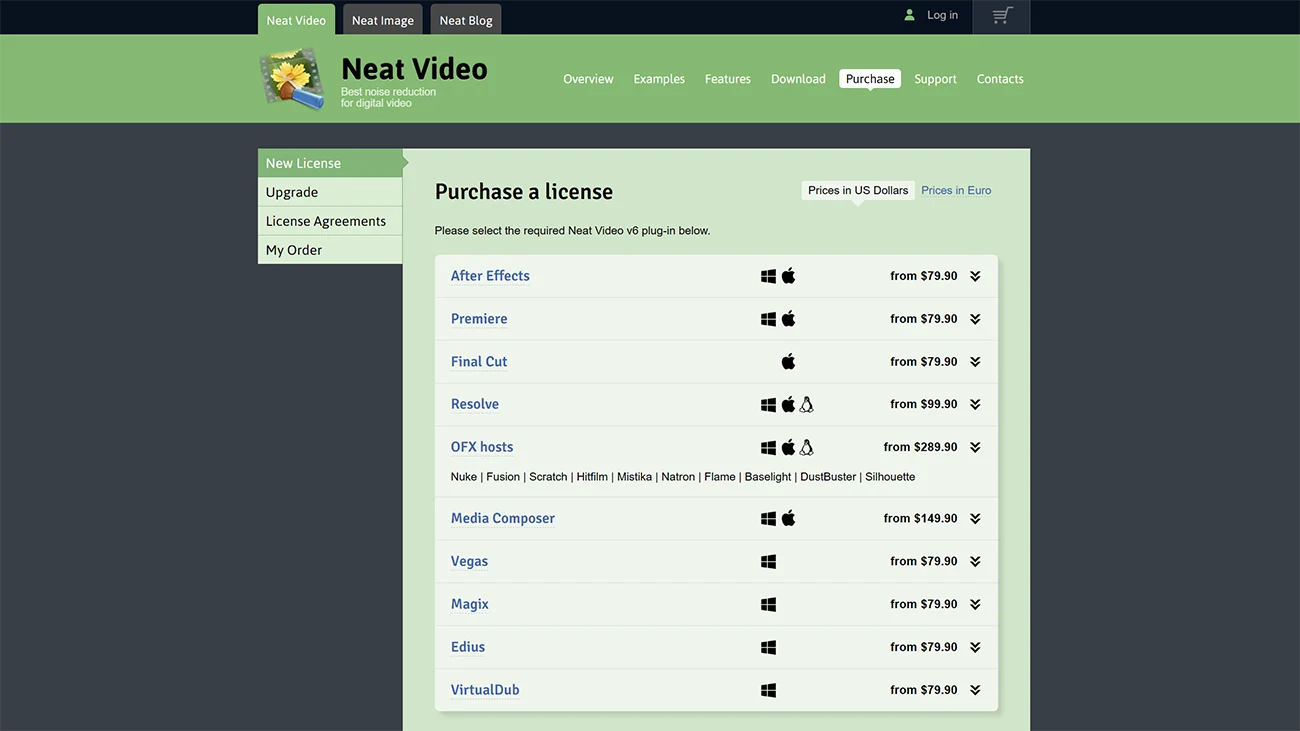Click the Windows icon in After Effects row
This screenshot has height=731, width=1300.
tap(768, 276)
